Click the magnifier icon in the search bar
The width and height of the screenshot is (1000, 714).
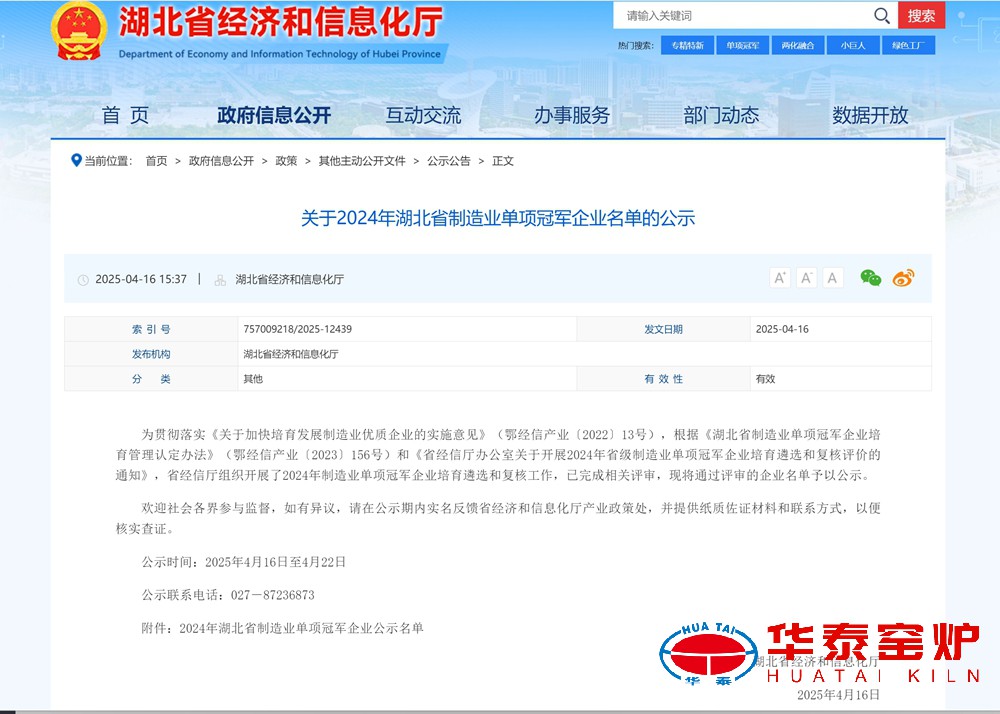[881, 16]
